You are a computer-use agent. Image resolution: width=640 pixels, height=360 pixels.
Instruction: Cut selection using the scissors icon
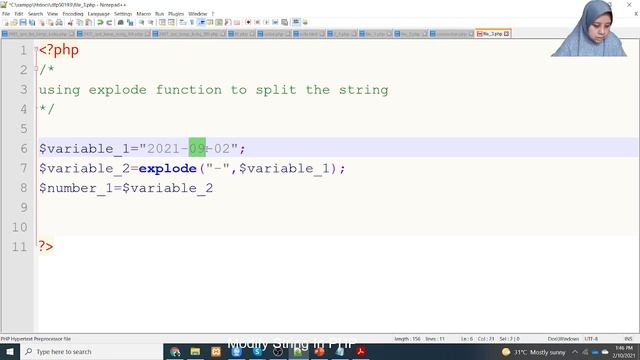[71, 22]
